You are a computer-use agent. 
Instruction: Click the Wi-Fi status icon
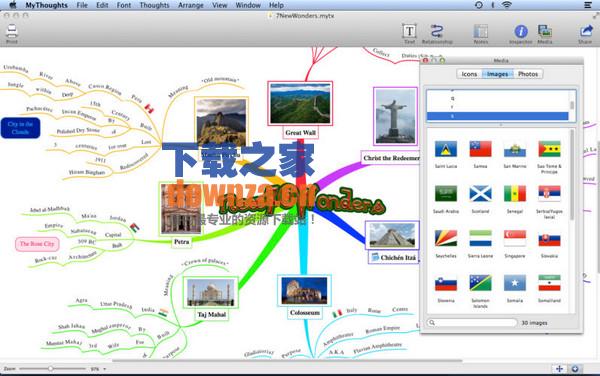pos(507,5)
